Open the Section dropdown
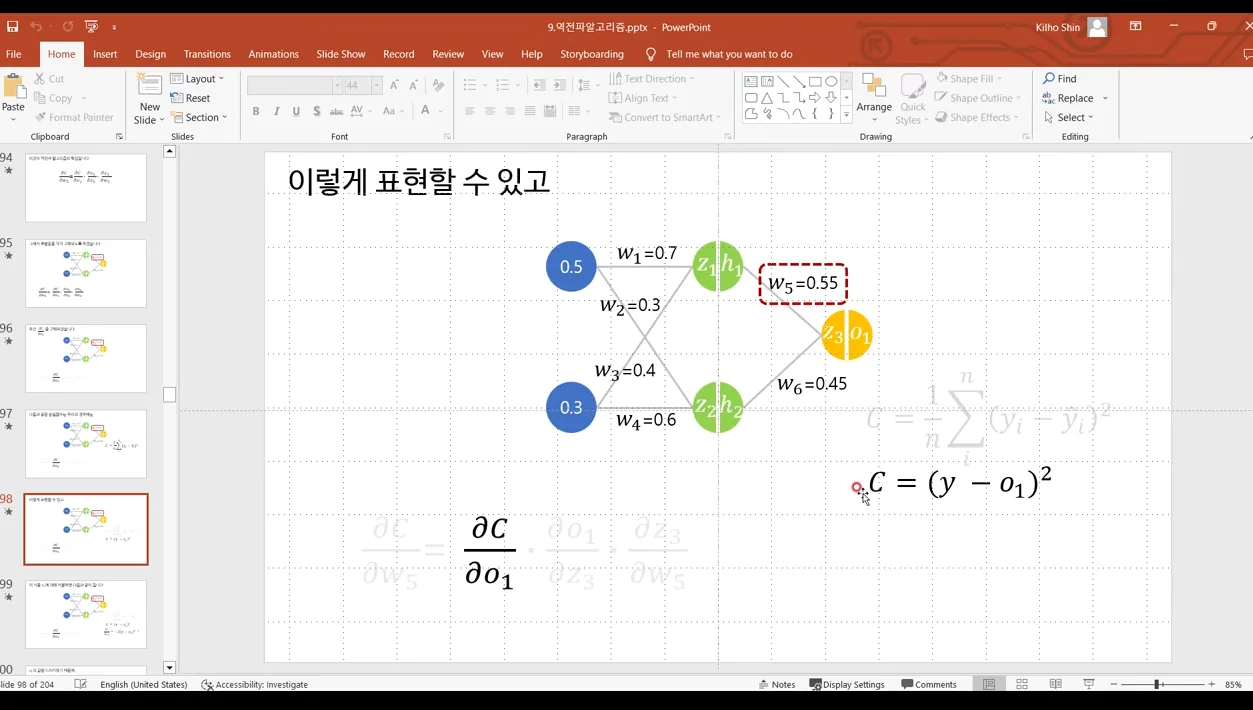This screenshot has height=710, width=1253. tap(199, 117)
